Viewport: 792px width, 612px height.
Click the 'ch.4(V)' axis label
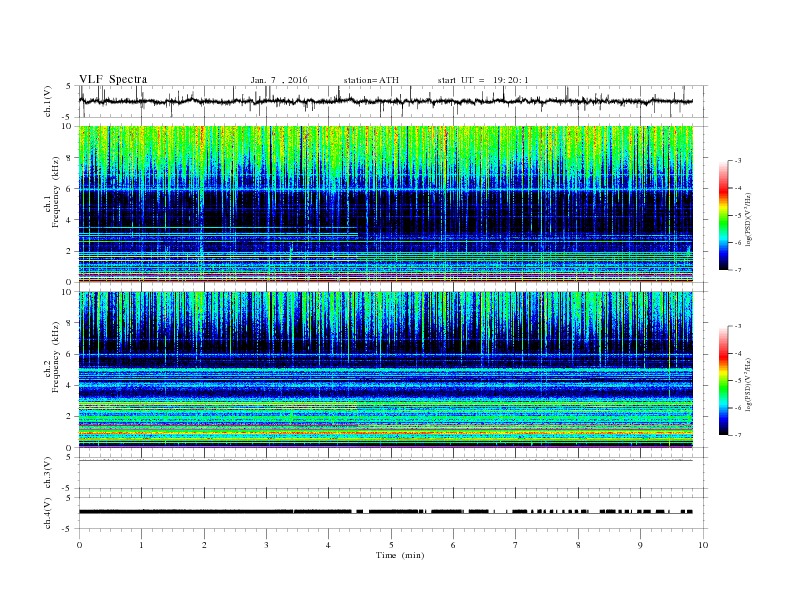coord(47,513)
